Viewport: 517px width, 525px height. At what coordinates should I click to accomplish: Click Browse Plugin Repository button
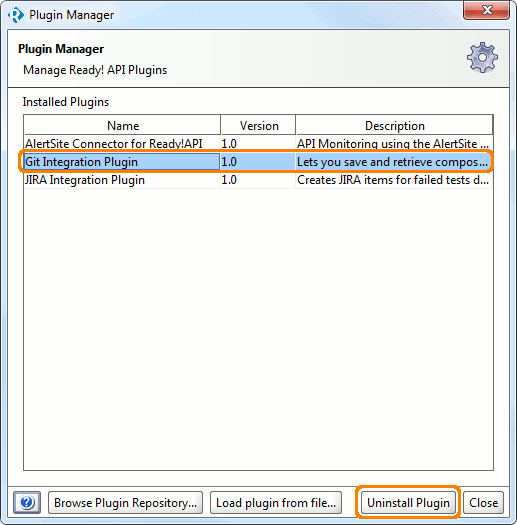point(126,503)
